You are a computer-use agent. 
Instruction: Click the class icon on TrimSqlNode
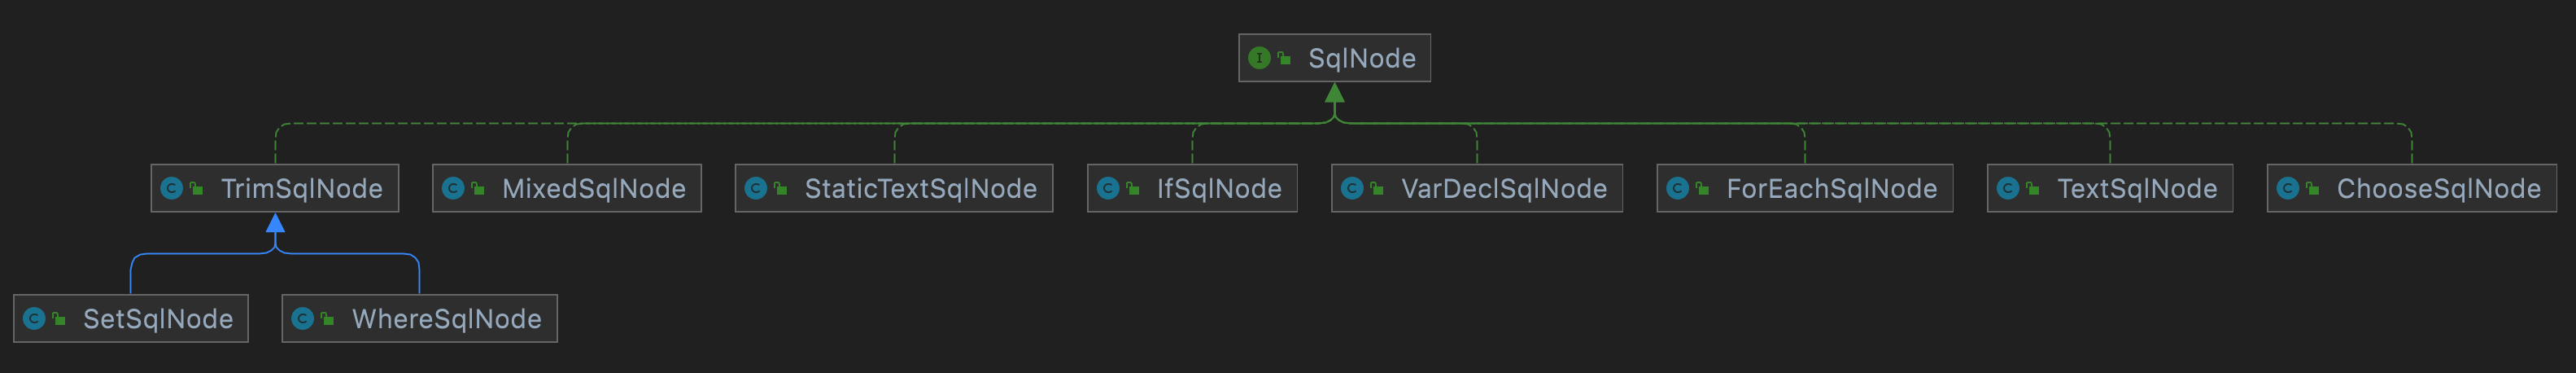click(x=171, y=188)
